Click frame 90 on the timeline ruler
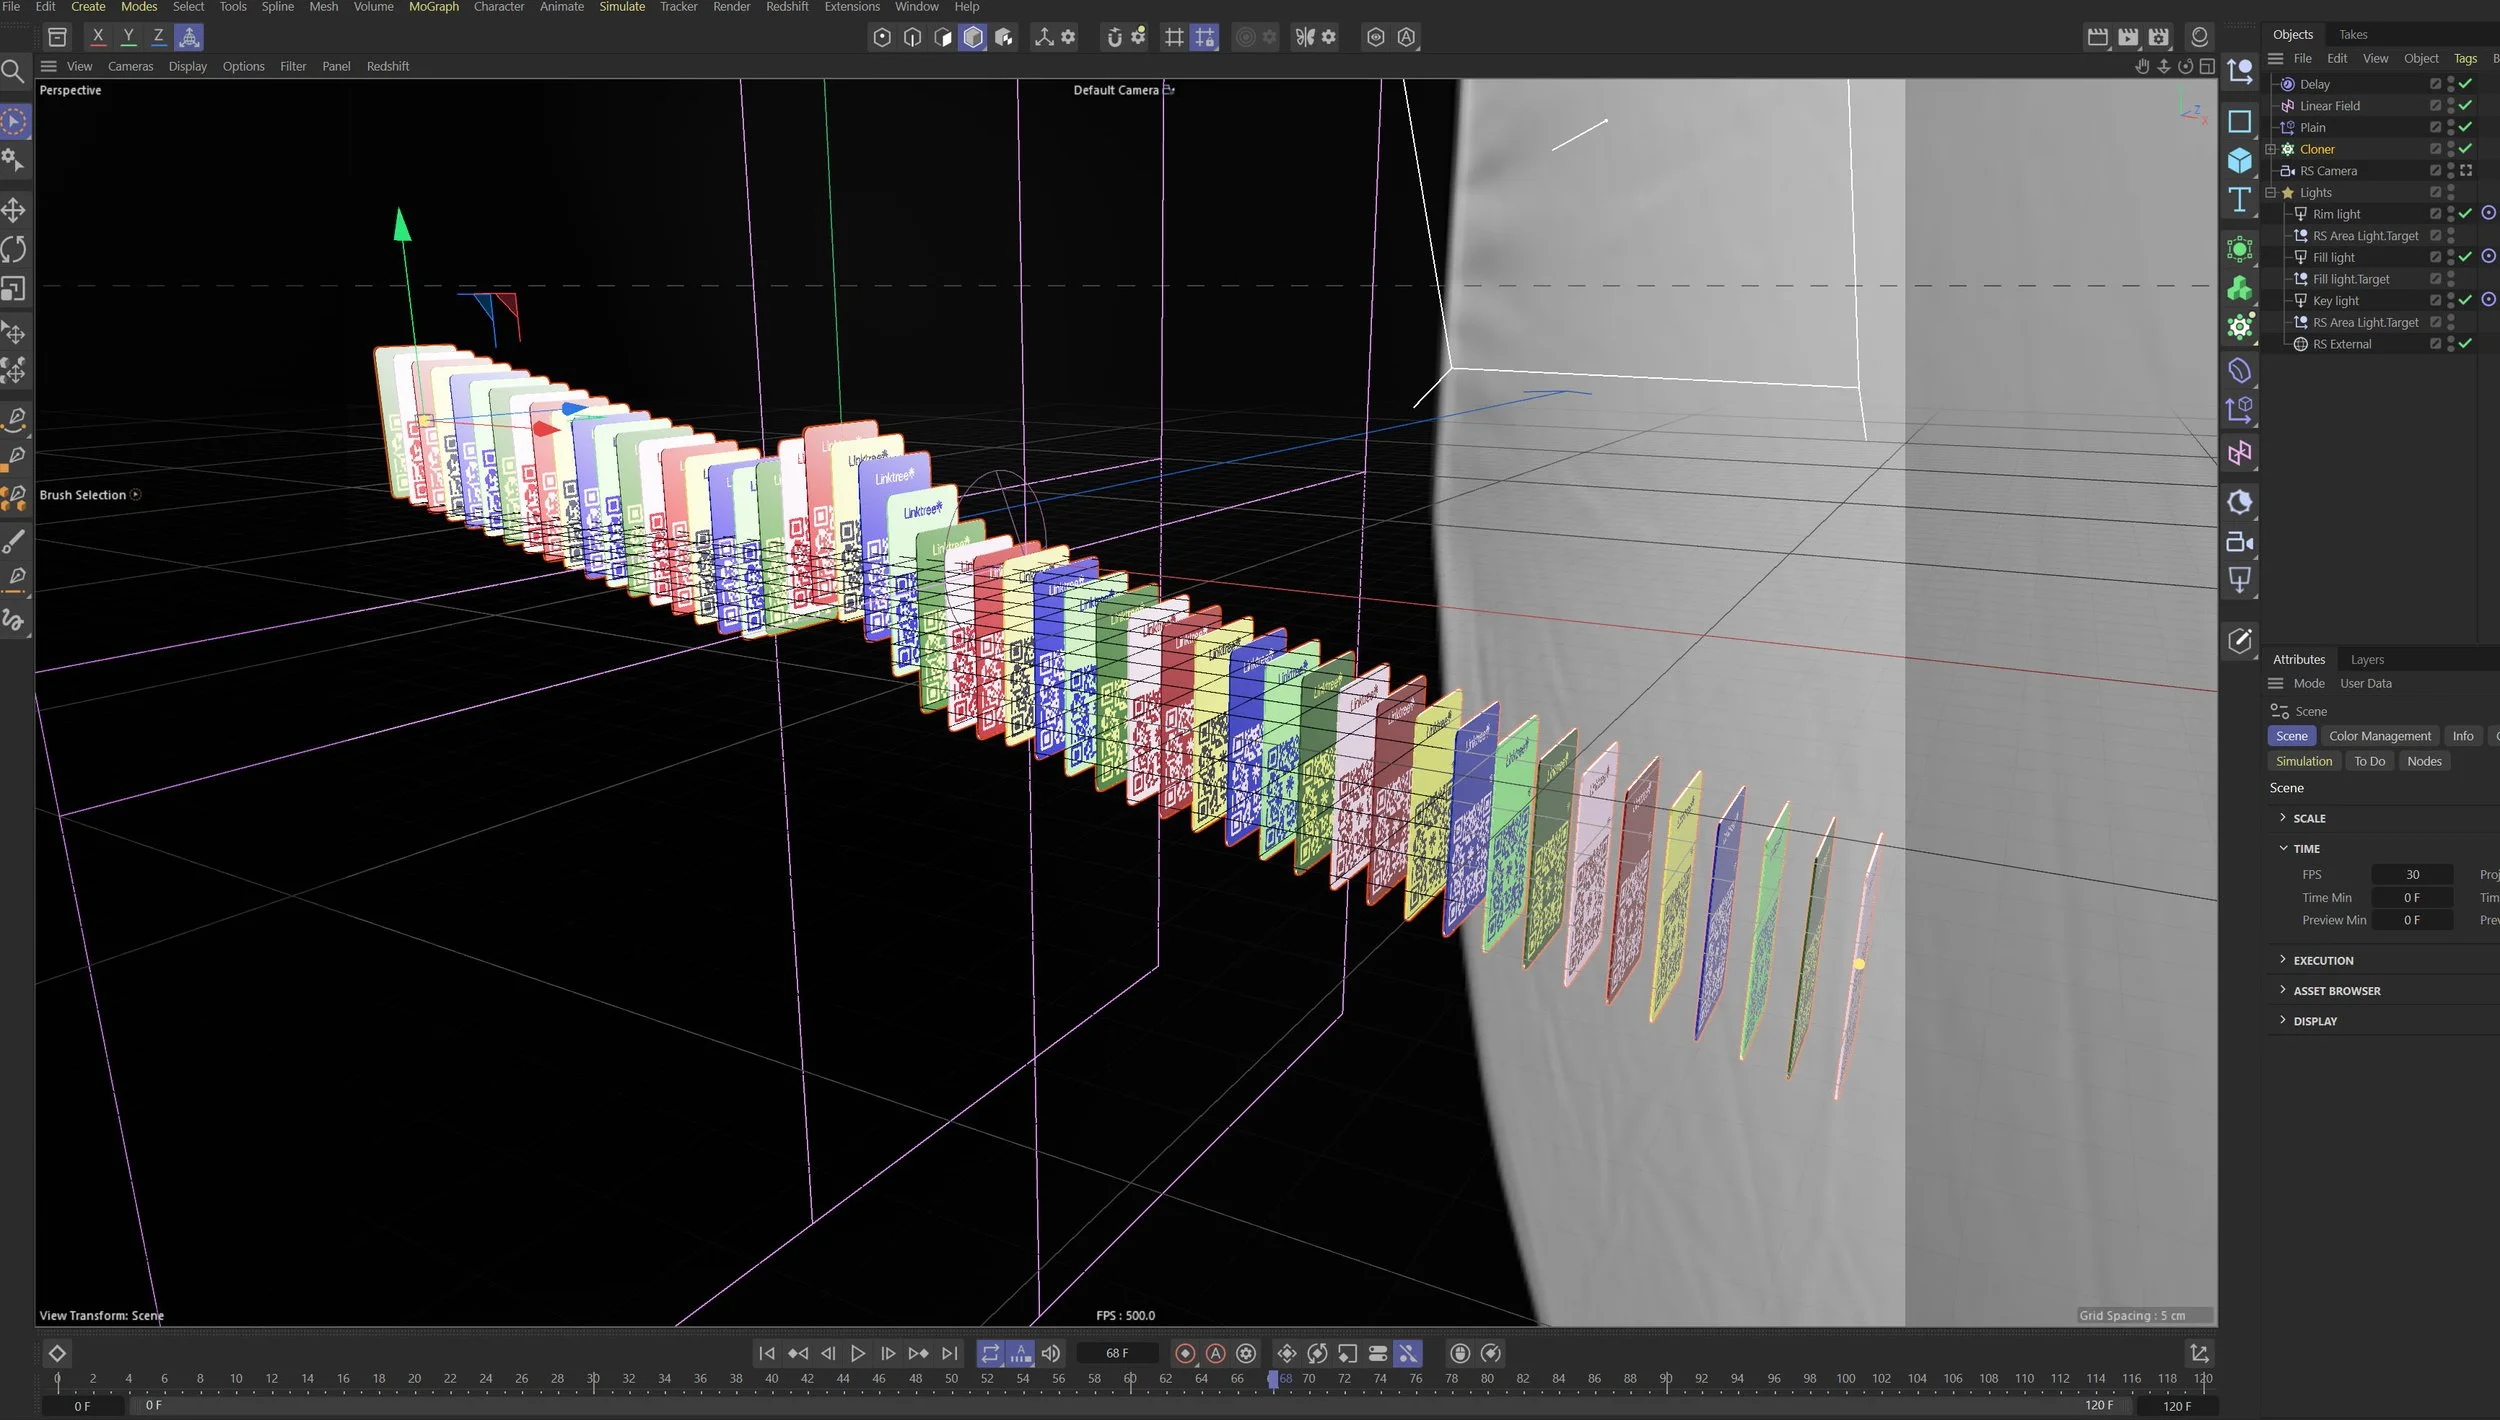The height and width of the screenshot is (1420, 2500). point(1666,1379)
